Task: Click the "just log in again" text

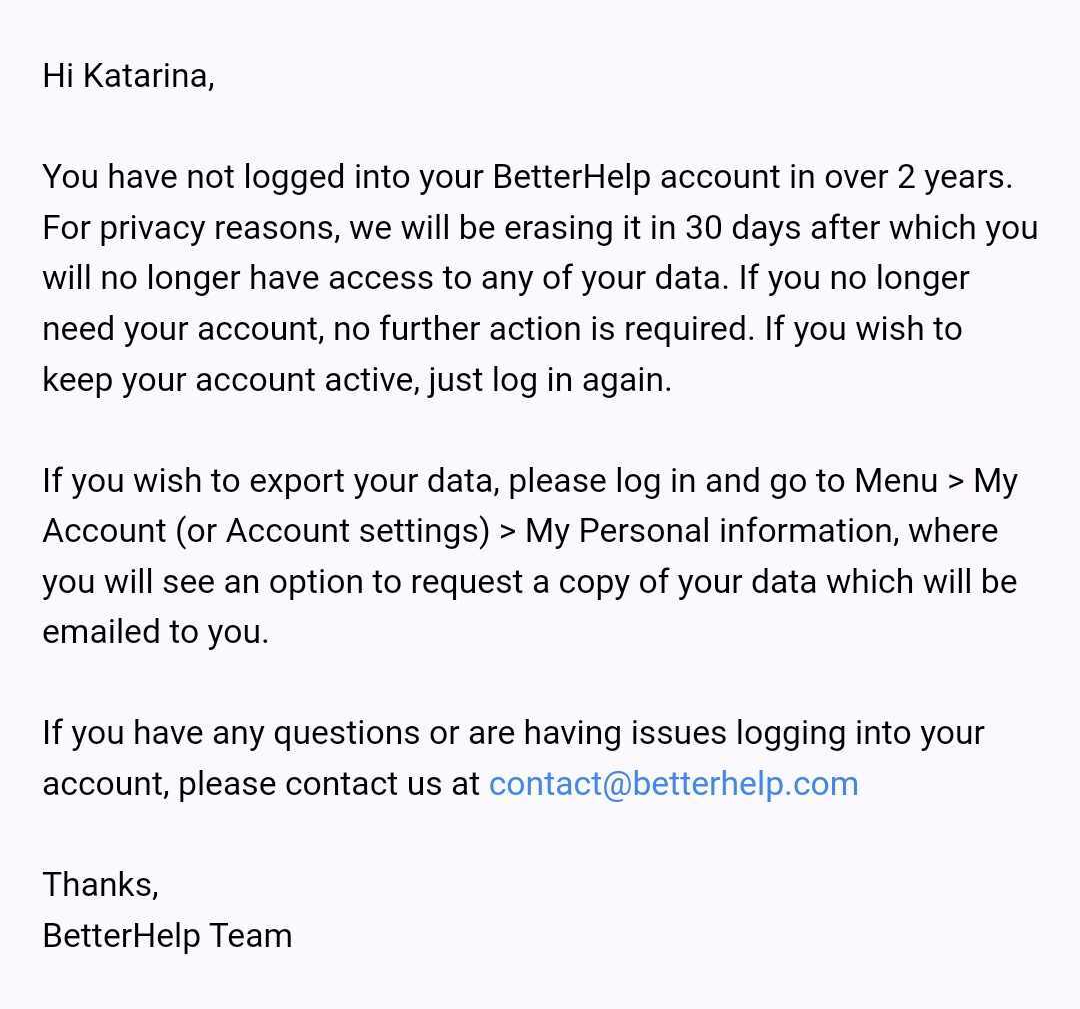Action: tap(549, 380)
